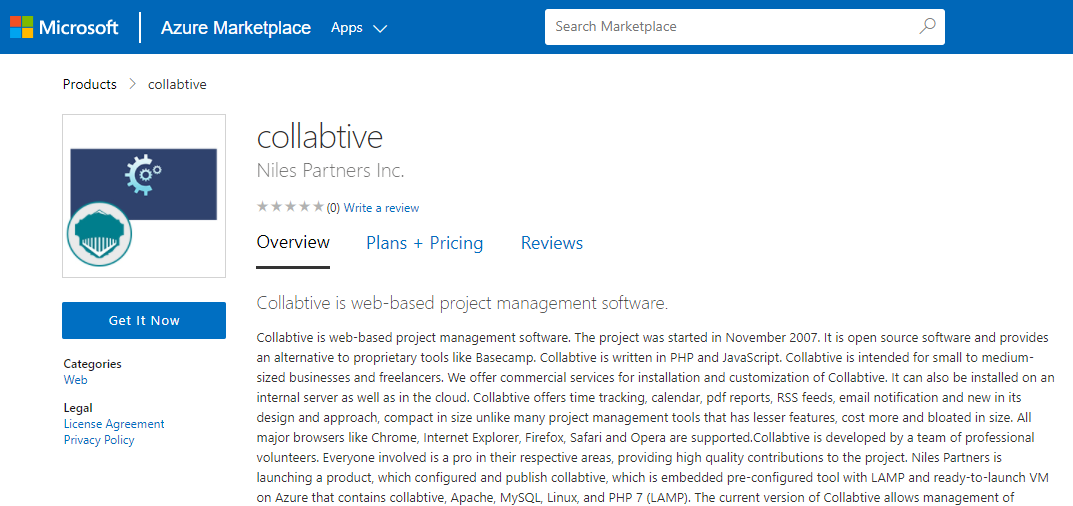Switch to the Overview tab
The image size is (1073, 506).
coord(293,243)
